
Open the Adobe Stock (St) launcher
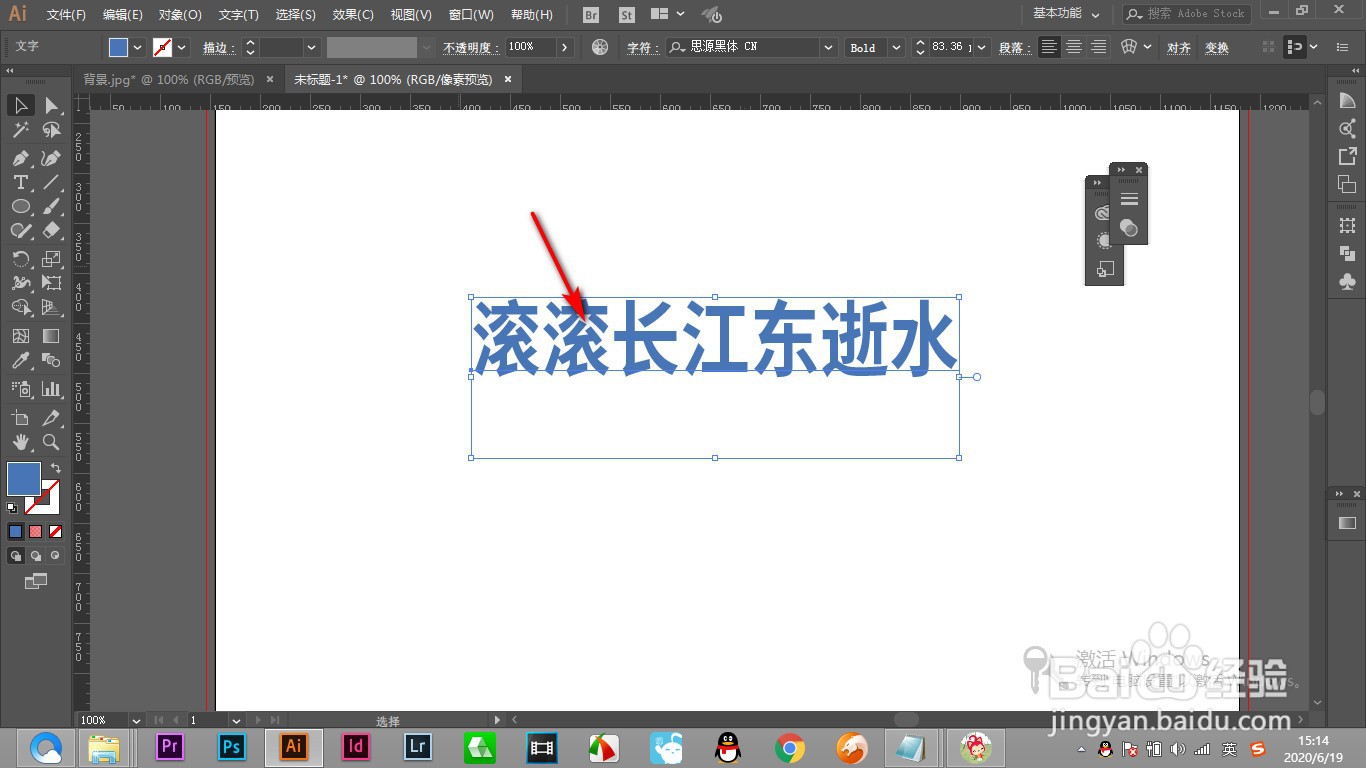coord(627,15)
